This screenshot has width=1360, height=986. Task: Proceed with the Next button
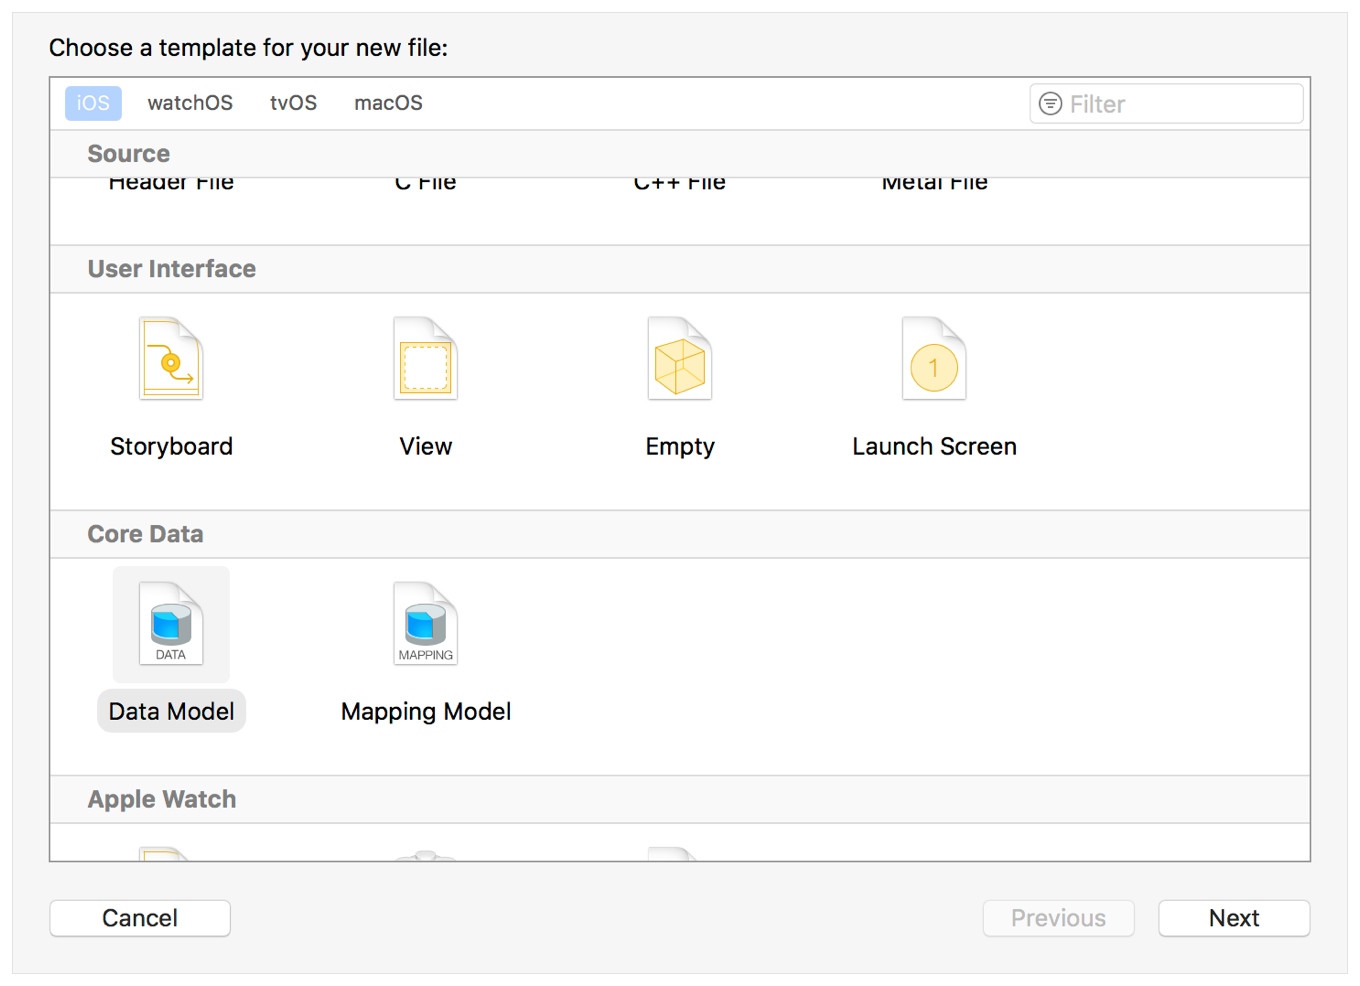pyautogui.click(x=1233, y=918)
